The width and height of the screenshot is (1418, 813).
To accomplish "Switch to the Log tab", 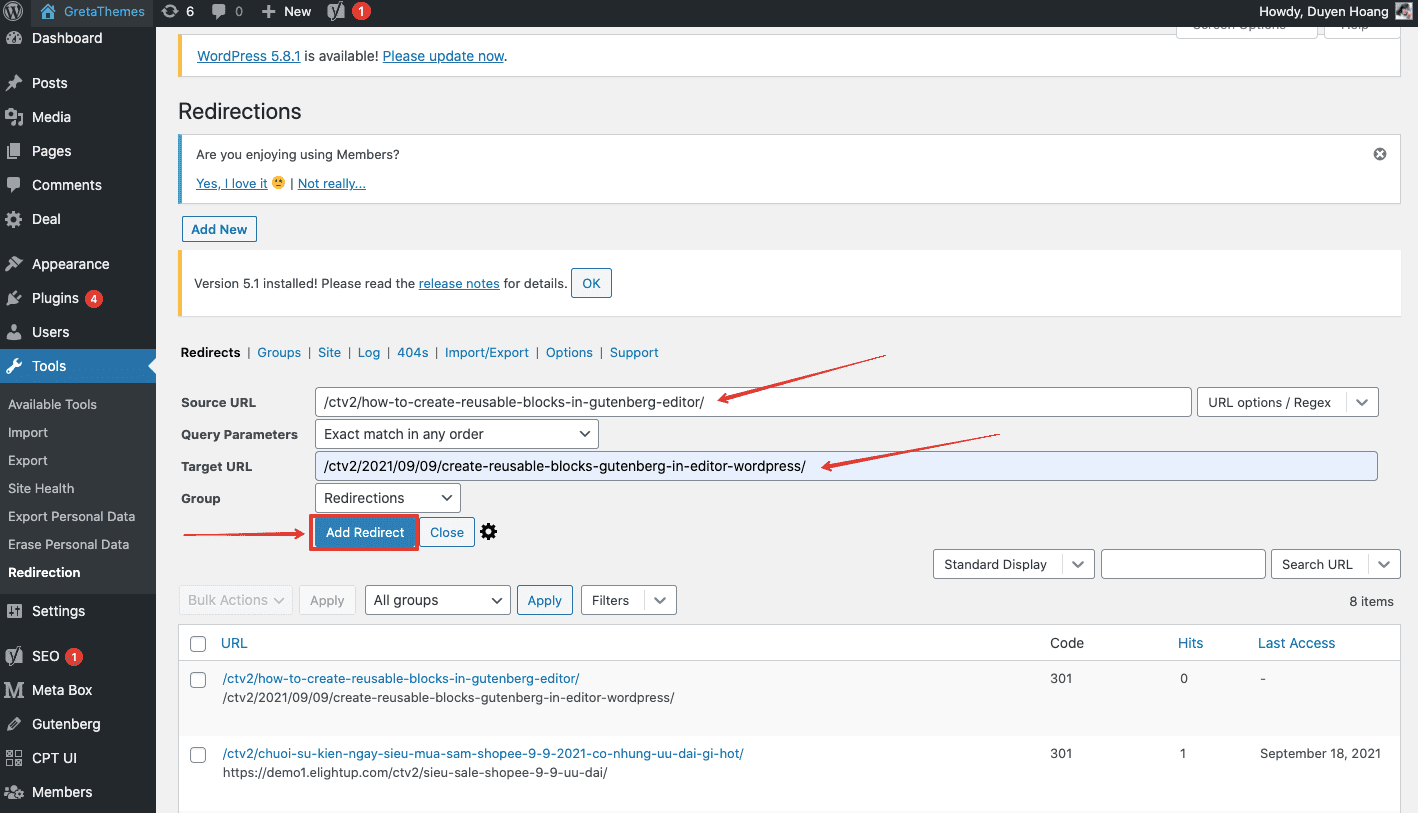I will coord(369,353).
